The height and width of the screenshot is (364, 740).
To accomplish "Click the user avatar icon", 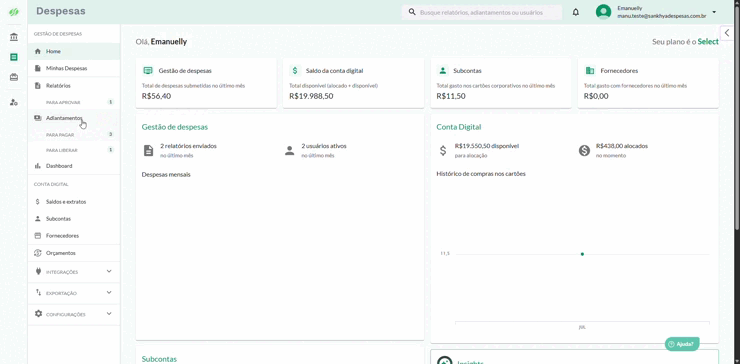I will click(x=603, y=12).
